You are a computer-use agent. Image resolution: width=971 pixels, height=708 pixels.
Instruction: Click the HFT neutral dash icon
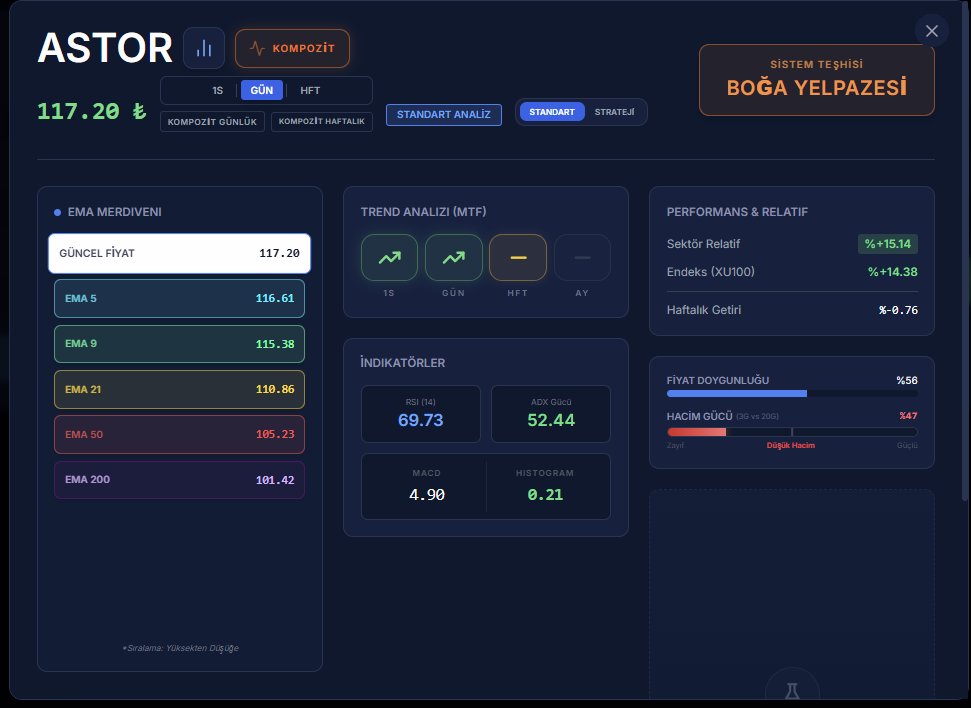tap(518, 258)
